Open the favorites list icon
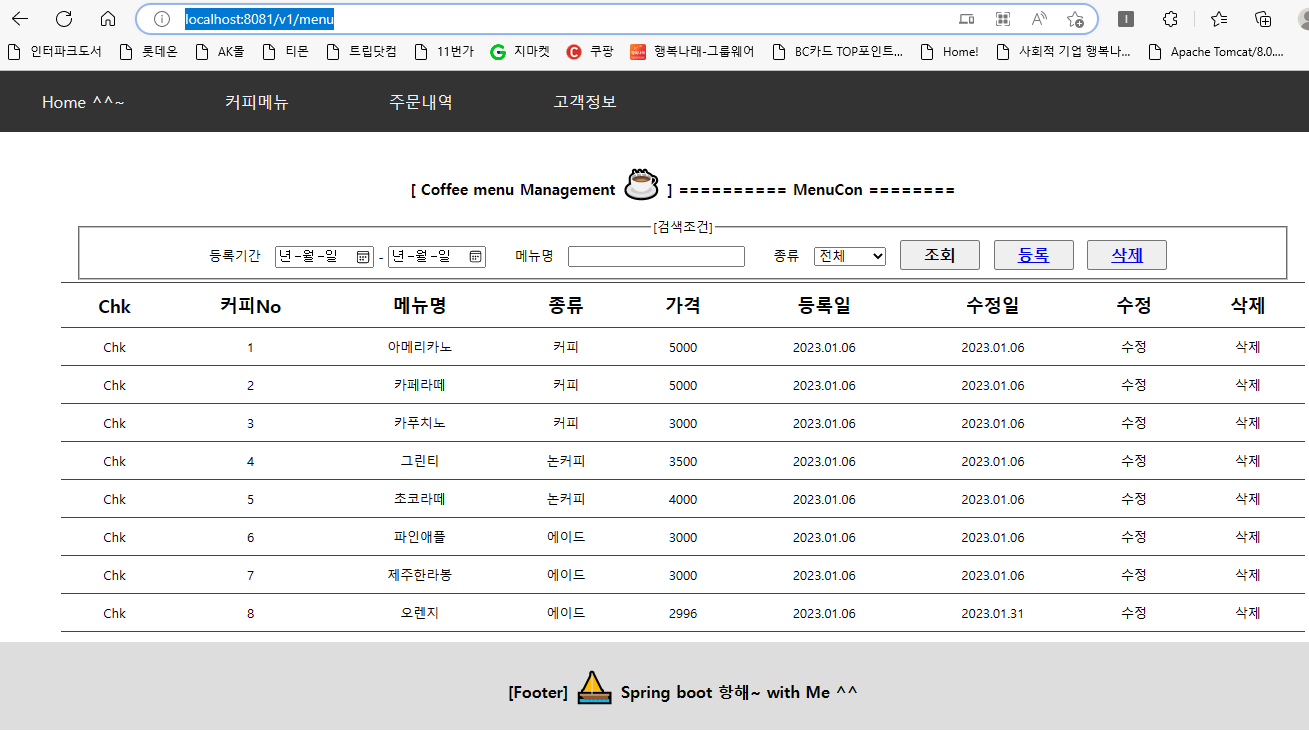 [1219, 19]
